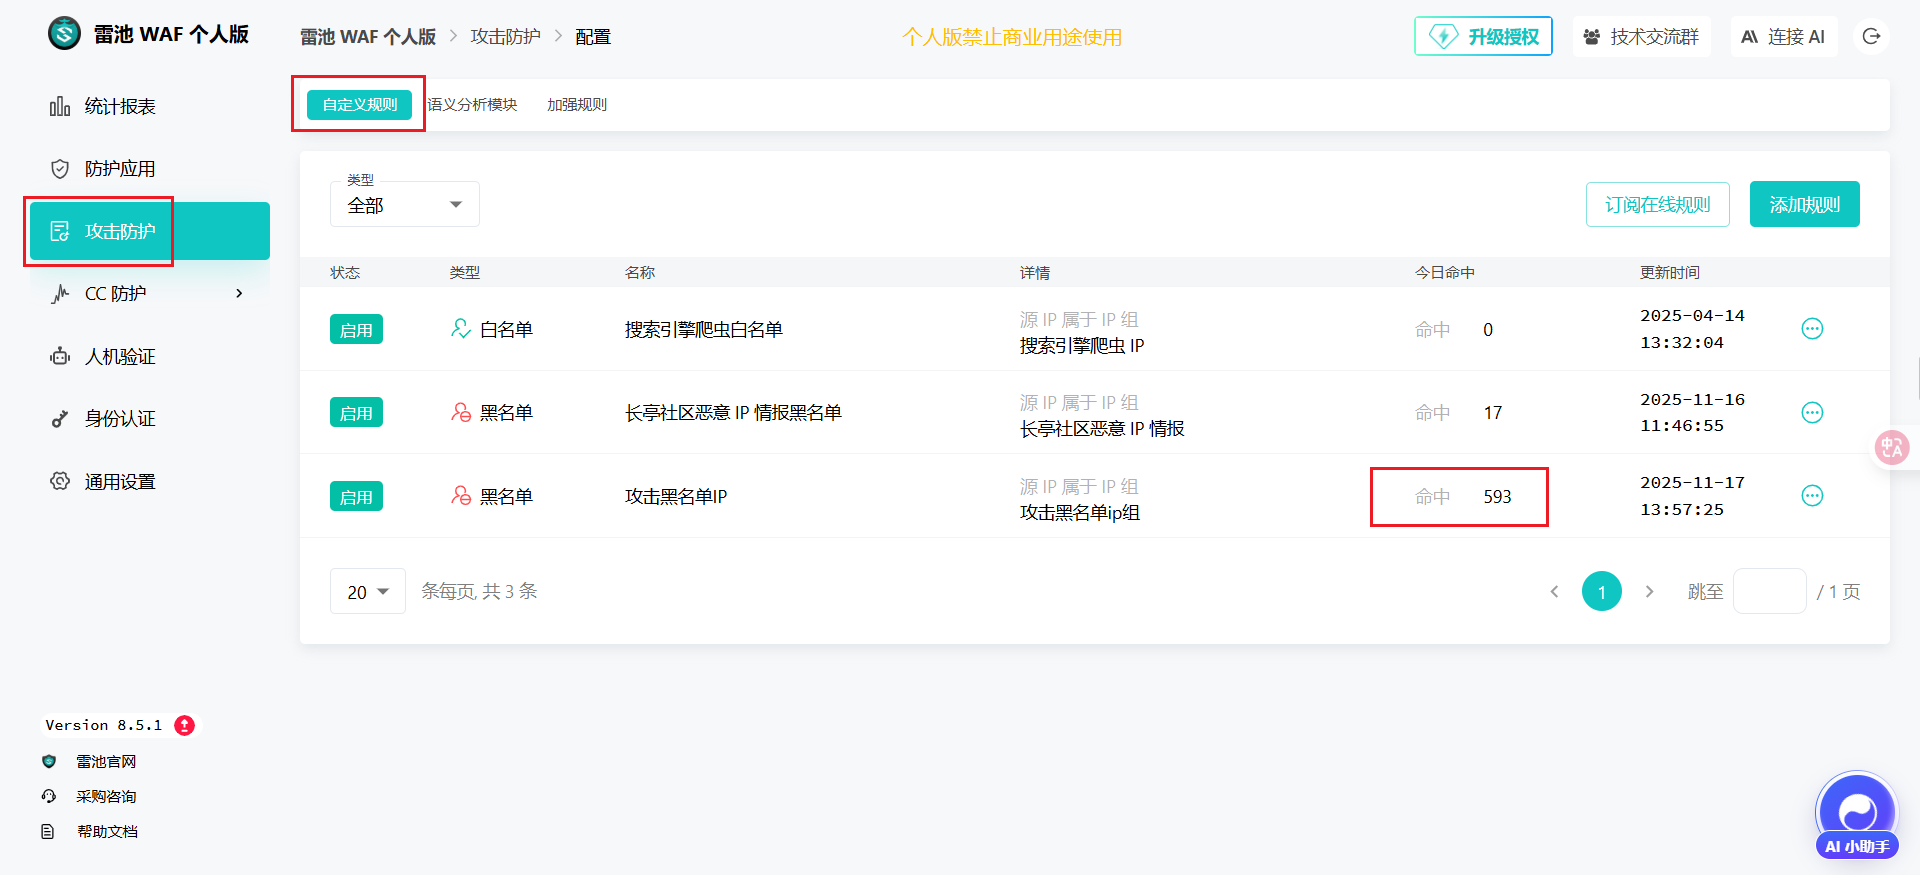The image size is (1920, 875).
Task: Click the version update alert icon
Action: (x=184, y=725)
